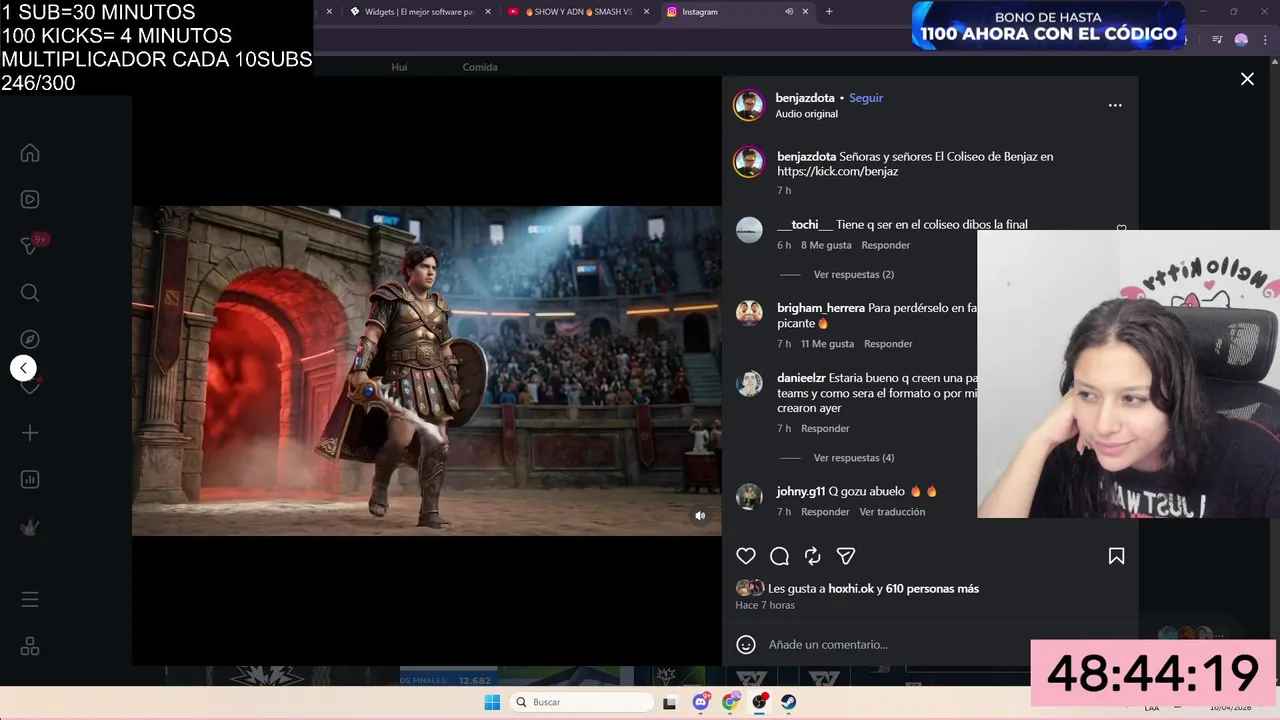1280x720 pixels.
Task: Open benjazdota avatar in post header
Action: [x=749, y=105]
